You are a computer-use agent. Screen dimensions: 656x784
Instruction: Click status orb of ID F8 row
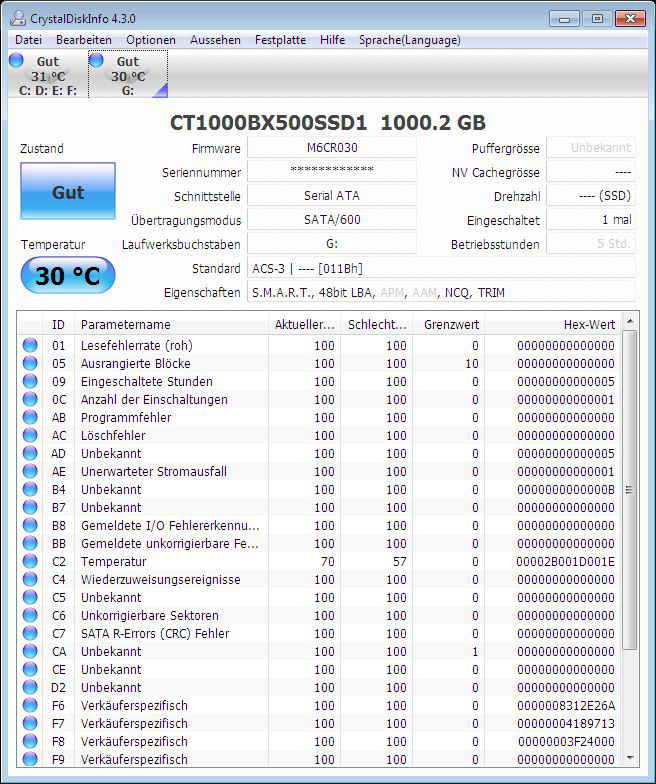[30, 741]
